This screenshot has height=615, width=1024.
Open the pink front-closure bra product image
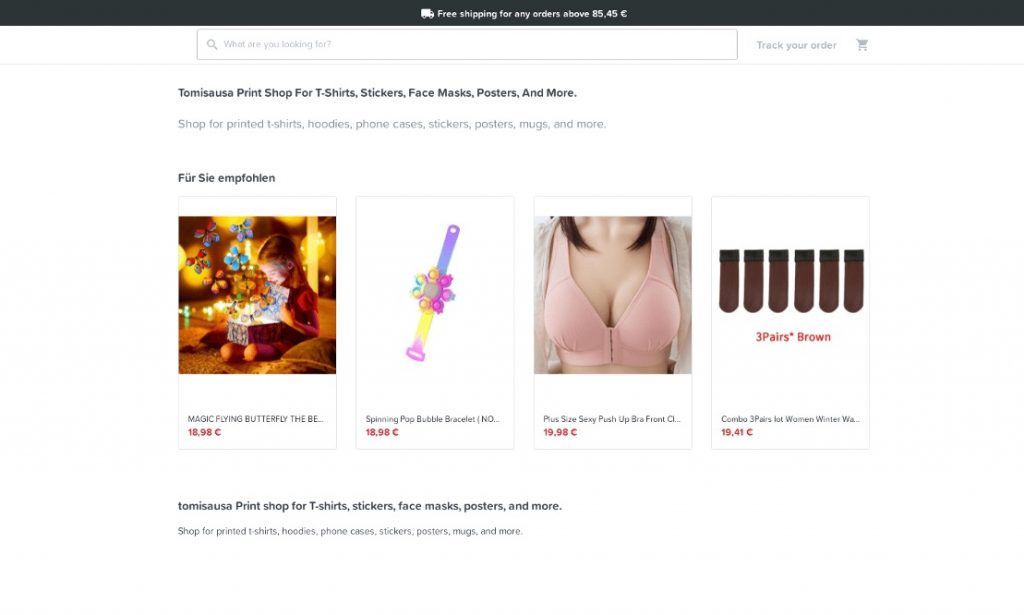(612, 295)
